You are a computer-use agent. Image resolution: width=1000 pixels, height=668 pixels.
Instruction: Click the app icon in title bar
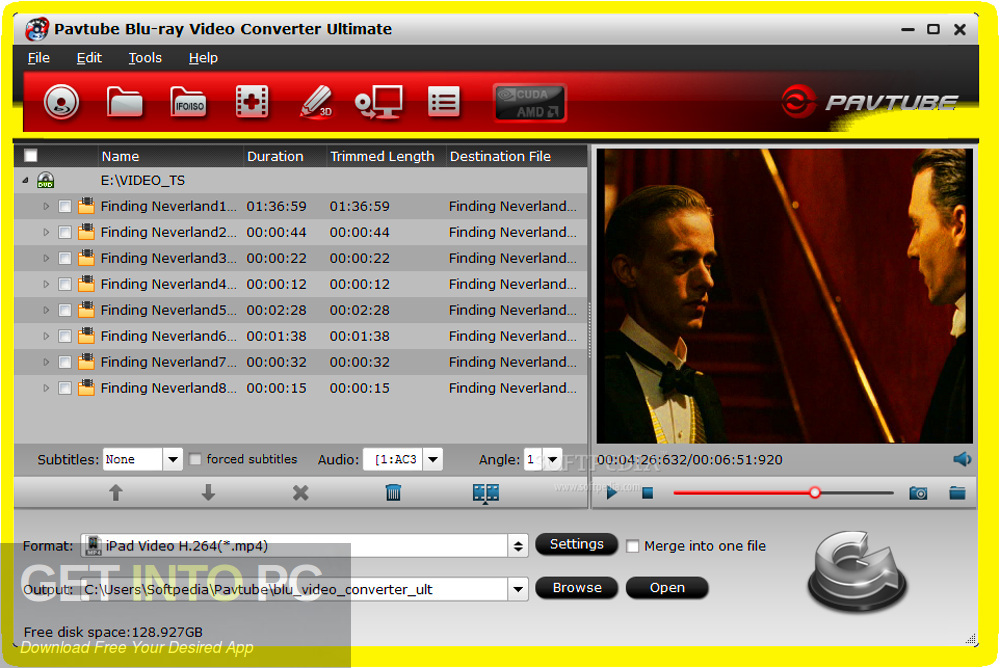pyautogui.click(x=37, y=29)
